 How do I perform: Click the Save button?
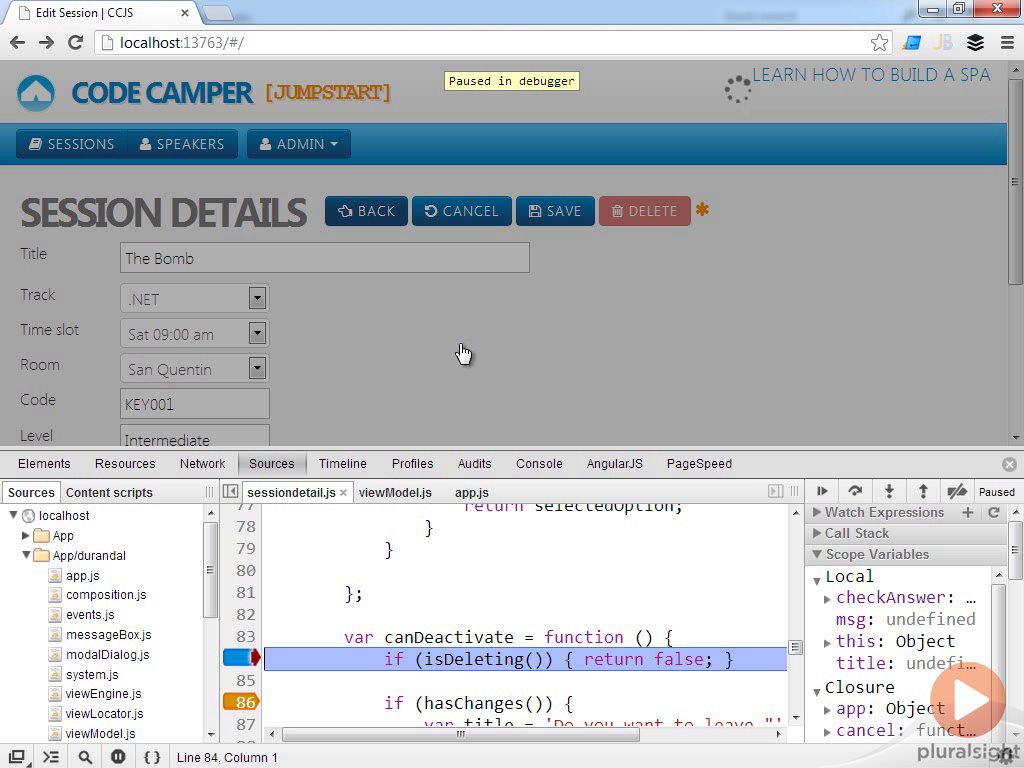pyautogui.click(x=555, y=211)
